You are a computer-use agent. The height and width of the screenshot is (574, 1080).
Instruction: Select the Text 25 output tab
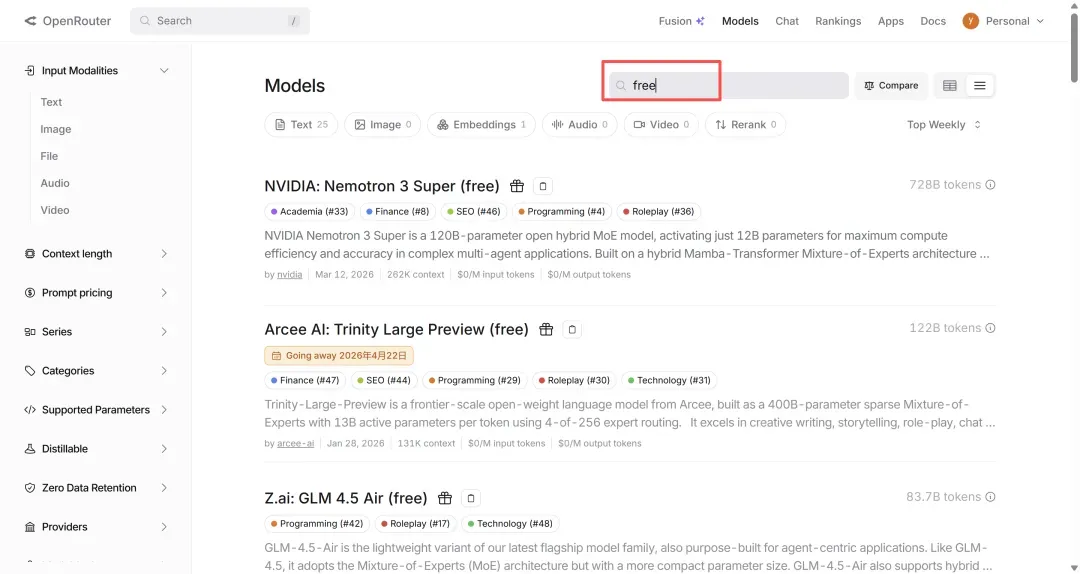coord(301,125)
